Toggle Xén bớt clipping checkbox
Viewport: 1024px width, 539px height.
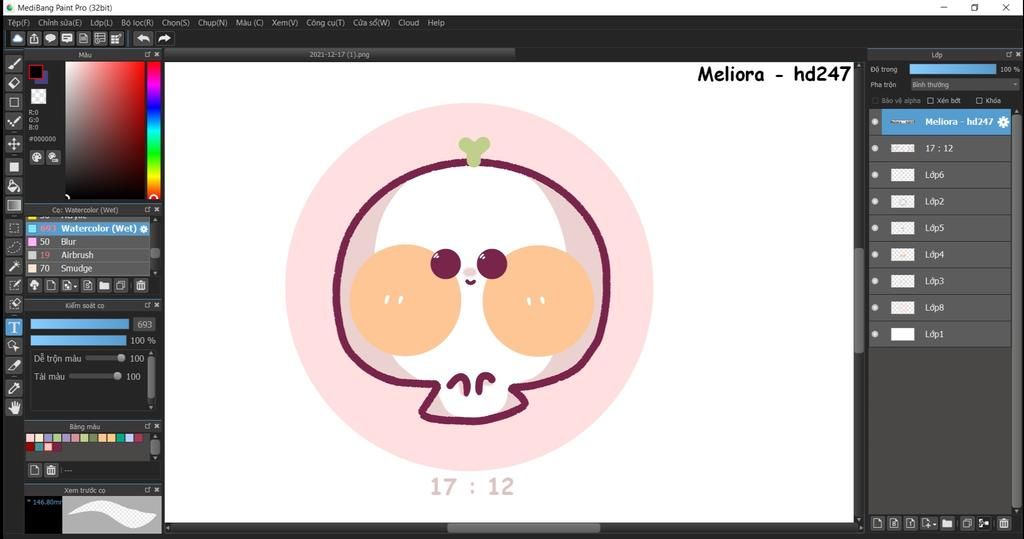[931, 101]
